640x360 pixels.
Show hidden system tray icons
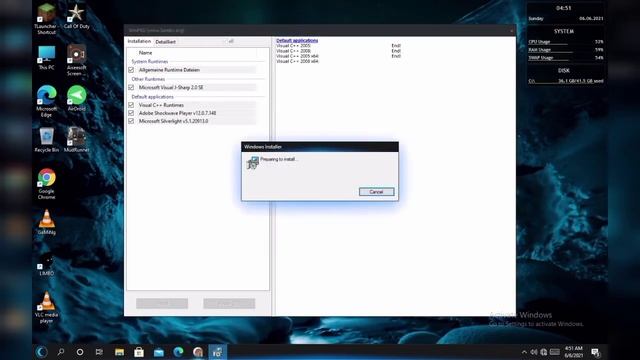tap(524, 352)
